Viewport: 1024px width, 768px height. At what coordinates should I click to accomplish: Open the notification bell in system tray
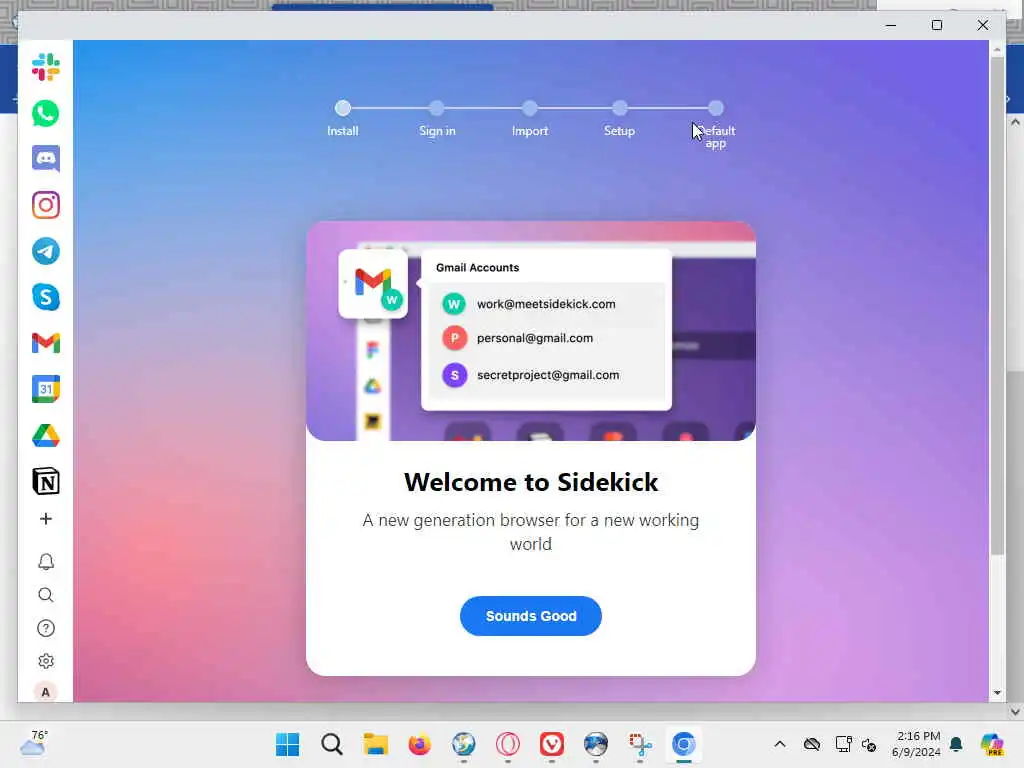tap(956, 744)
